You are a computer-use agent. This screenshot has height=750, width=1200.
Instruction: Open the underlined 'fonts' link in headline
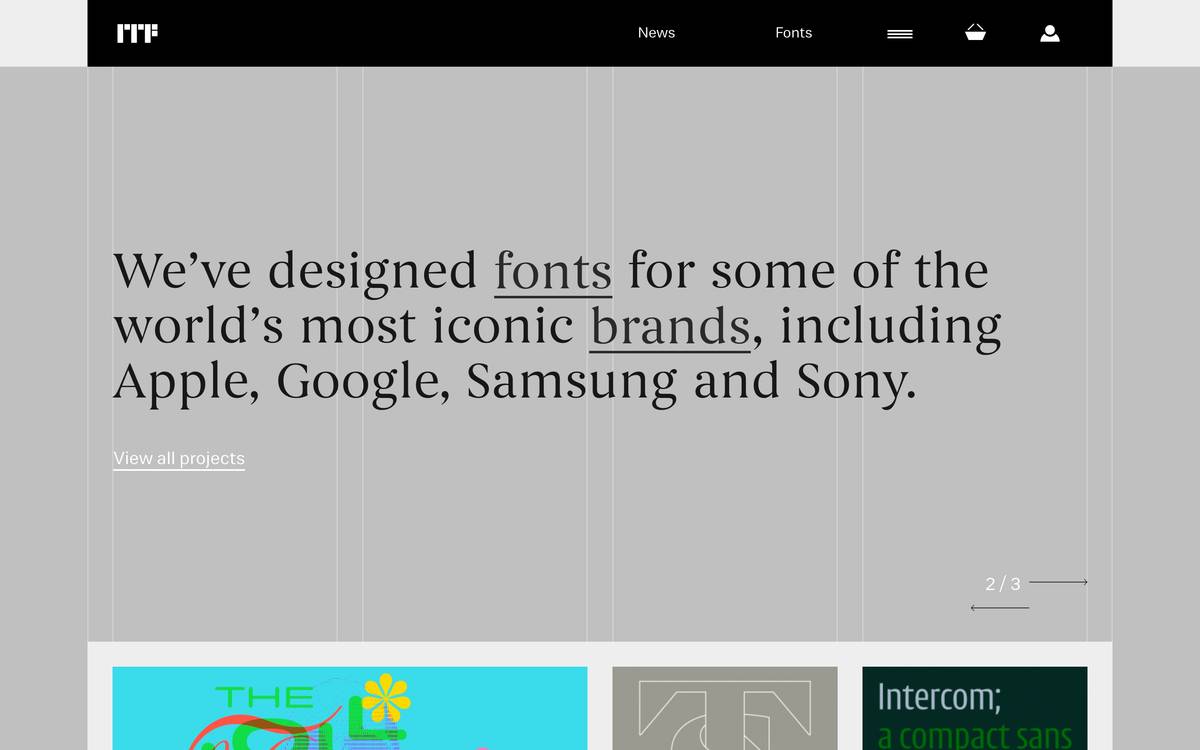(x=553, y=269)
